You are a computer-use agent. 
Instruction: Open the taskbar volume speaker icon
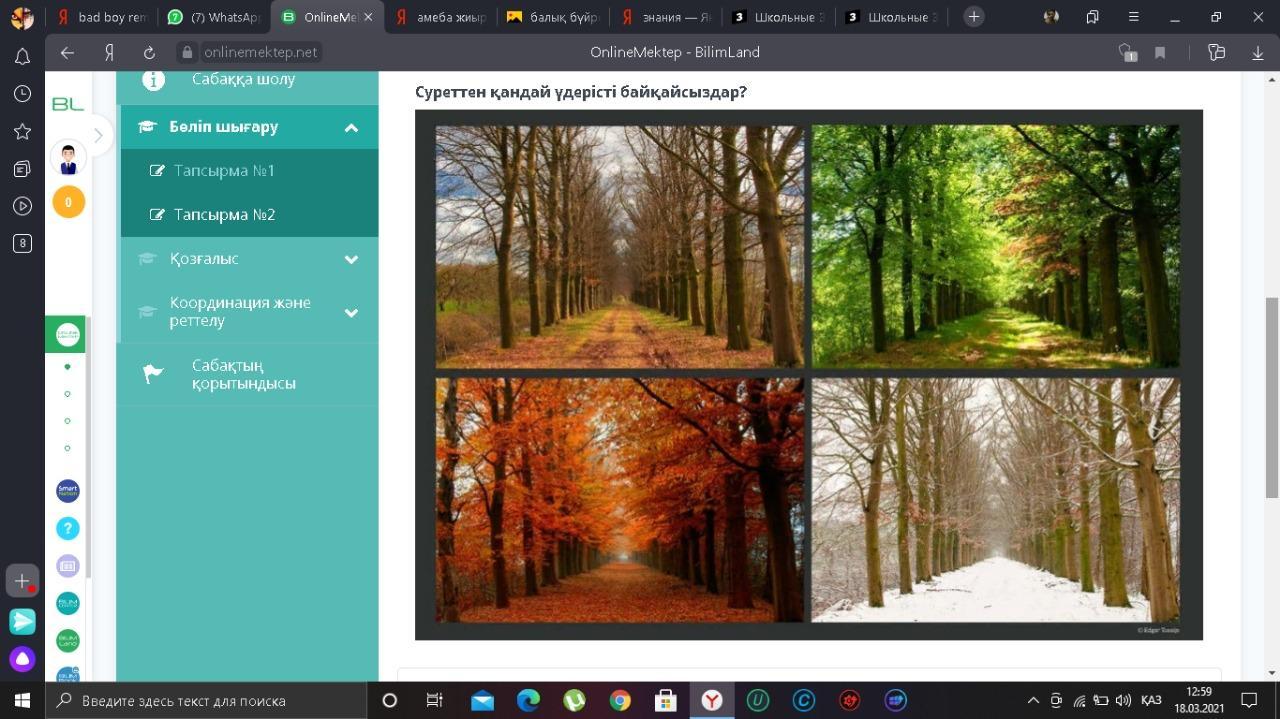[1123, 701]
